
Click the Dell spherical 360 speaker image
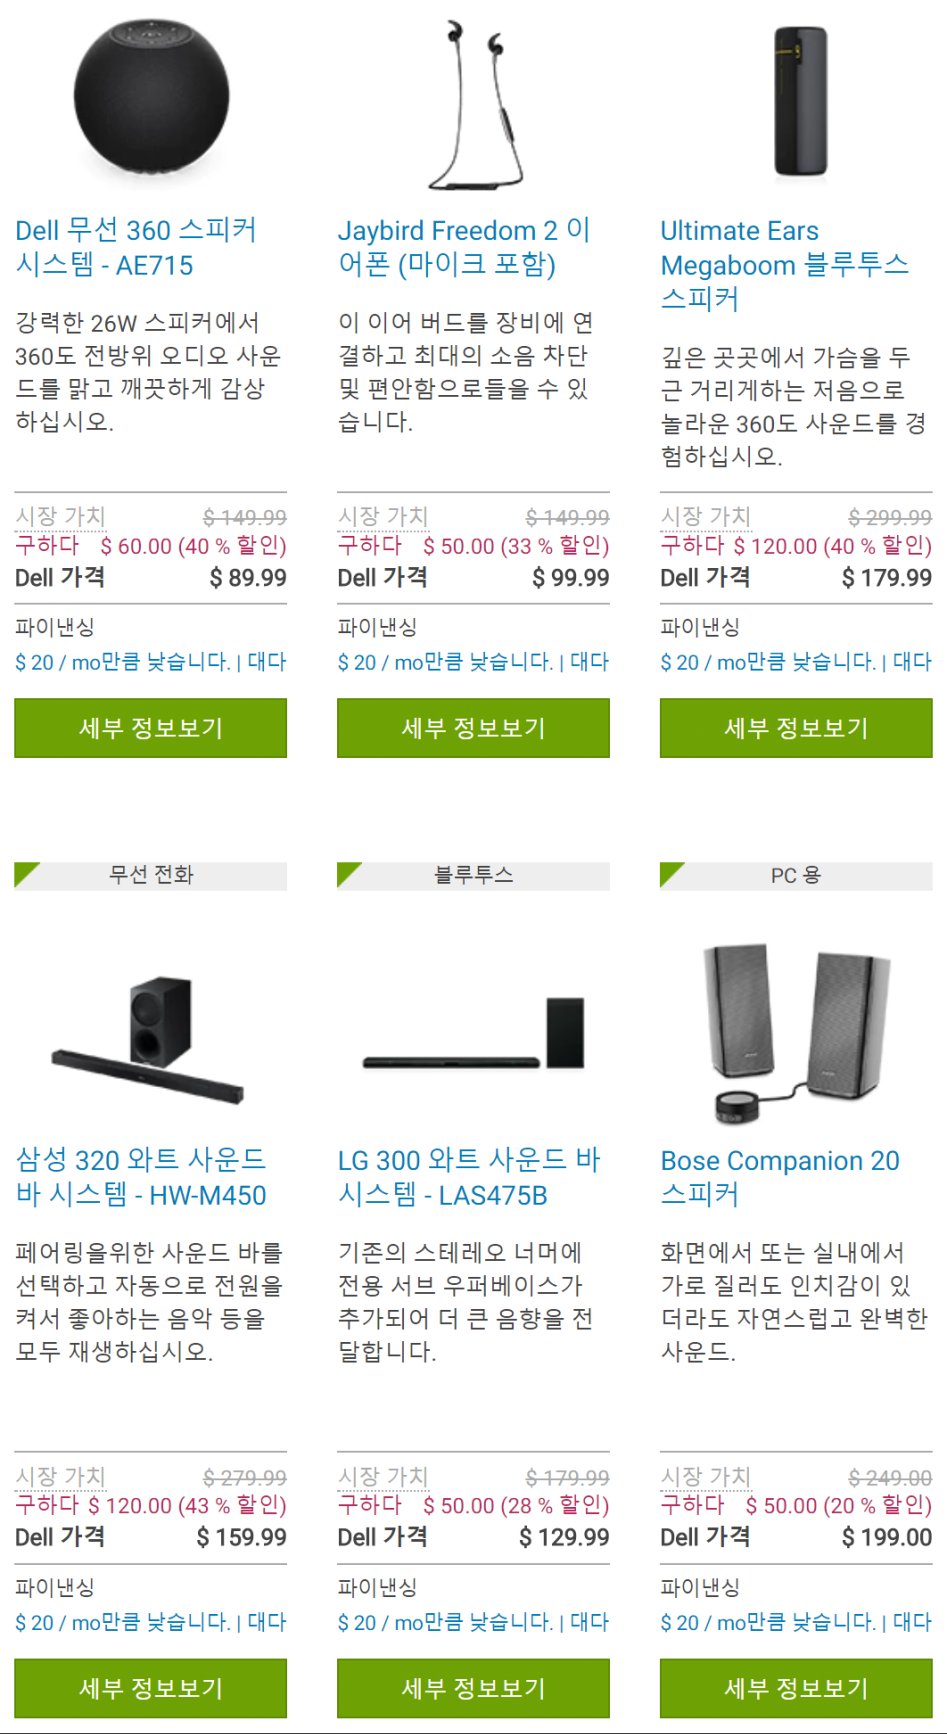click(x=151, y=99)
